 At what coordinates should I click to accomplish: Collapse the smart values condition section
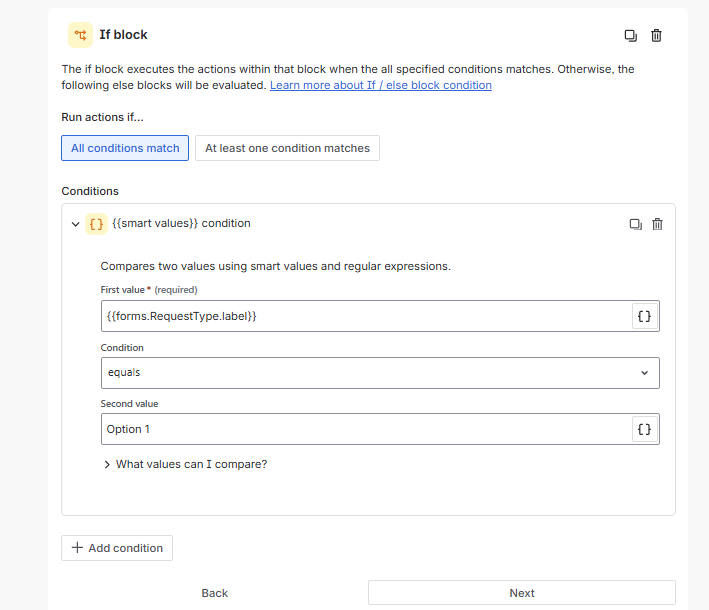pos(76,224)
